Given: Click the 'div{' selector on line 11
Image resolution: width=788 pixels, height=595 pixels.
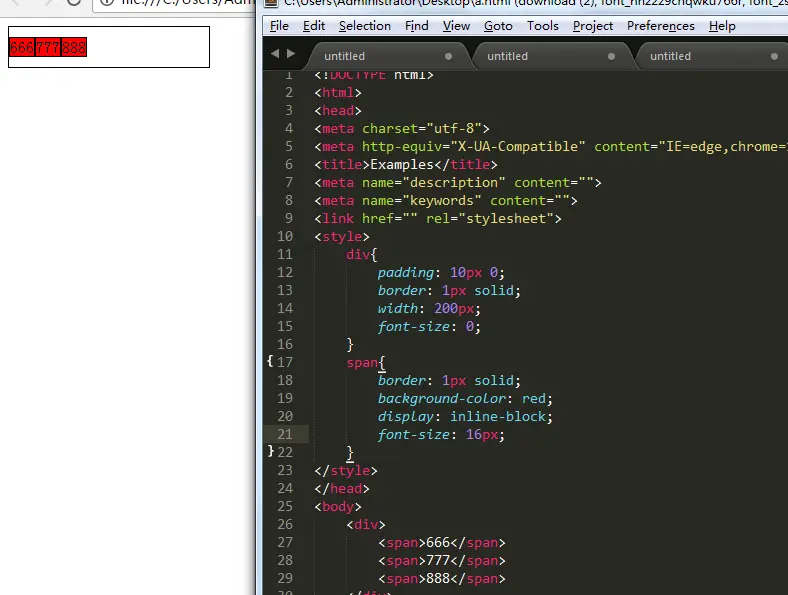Looking at the screenshot, I should 361,255.
